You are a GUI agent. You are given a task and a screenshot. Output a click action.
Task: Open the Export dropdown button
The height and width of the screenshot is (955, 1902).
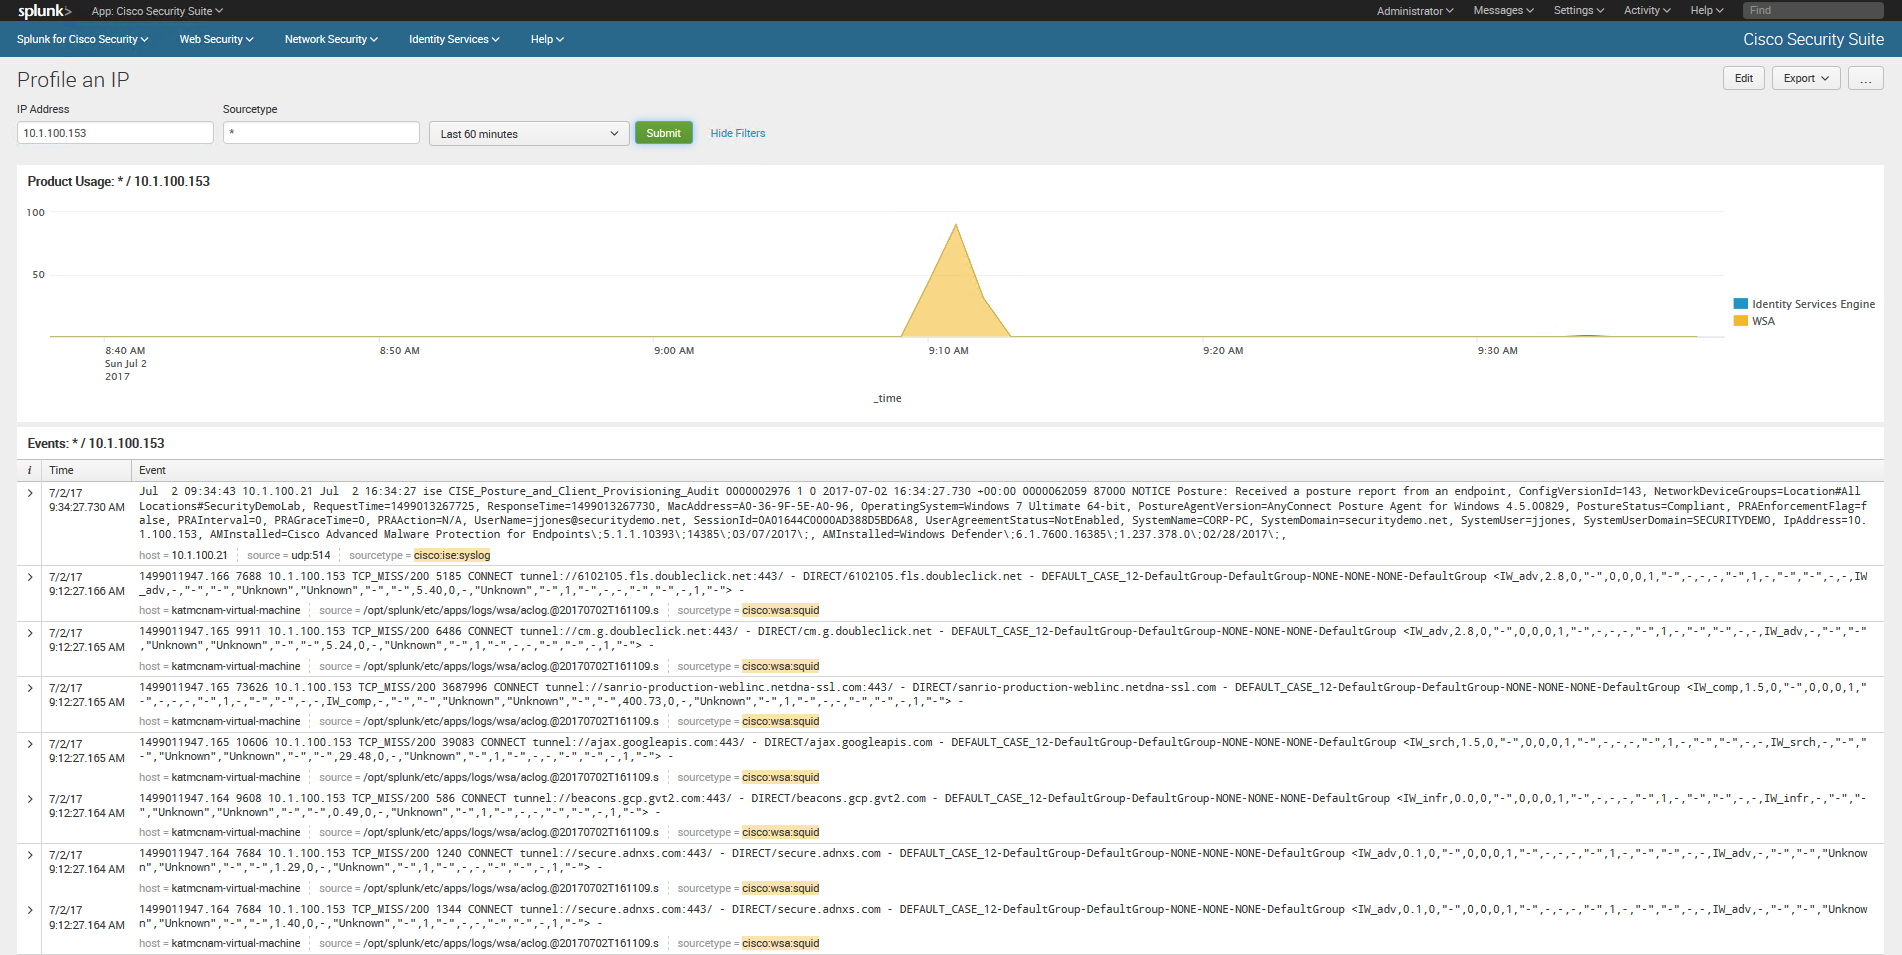coord(1806,78)
